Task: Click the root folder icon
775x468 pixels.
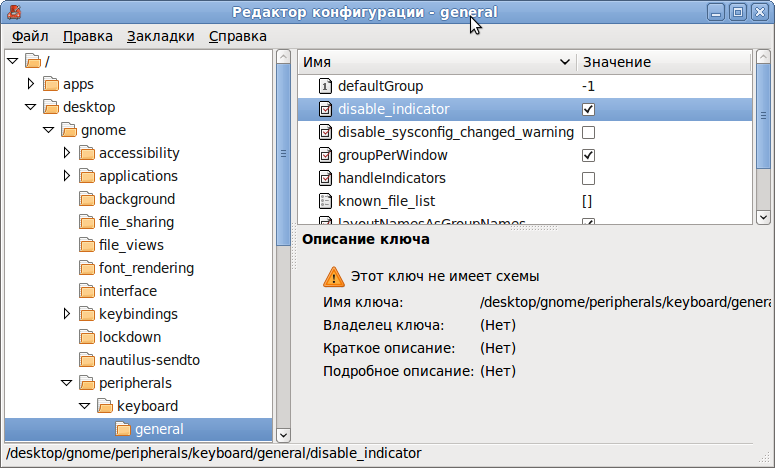Action: point(33,61)
